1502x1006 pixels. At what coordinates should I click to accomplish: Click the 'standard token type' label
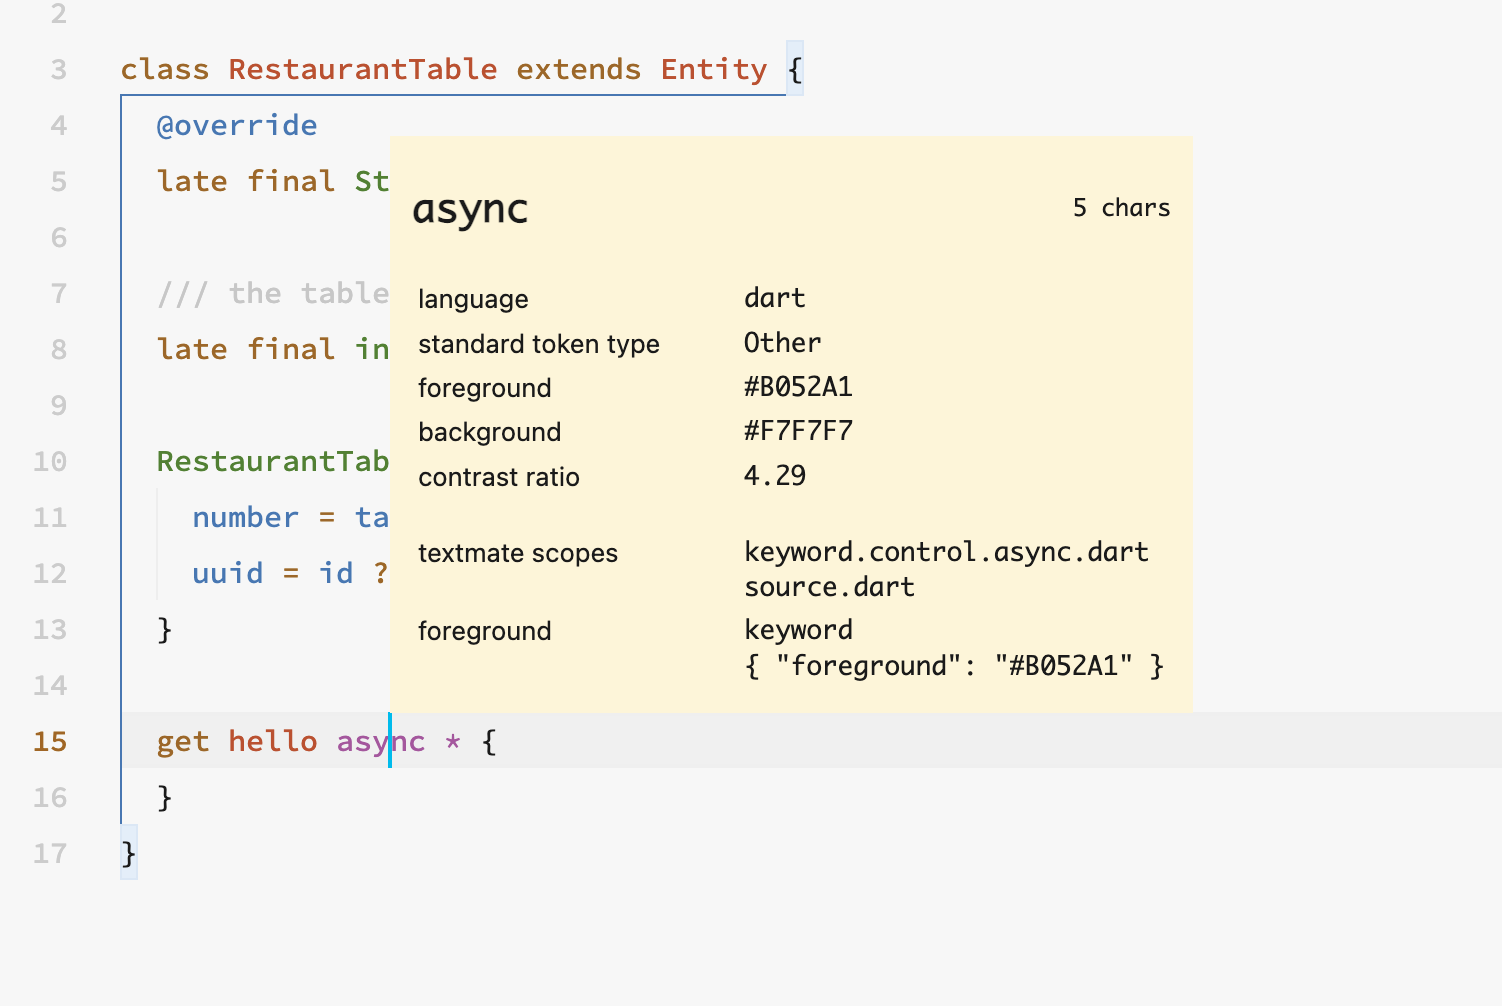(539, 344)
